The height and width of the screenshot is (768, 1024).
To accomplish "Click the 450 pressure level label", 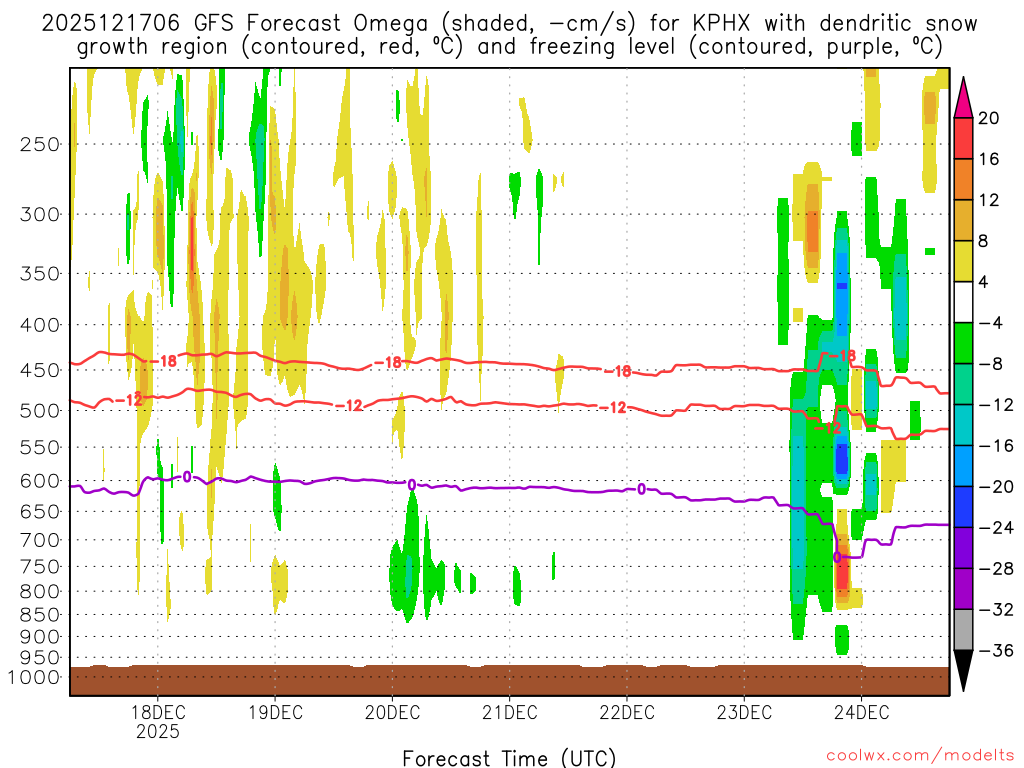I will (40, 370).
